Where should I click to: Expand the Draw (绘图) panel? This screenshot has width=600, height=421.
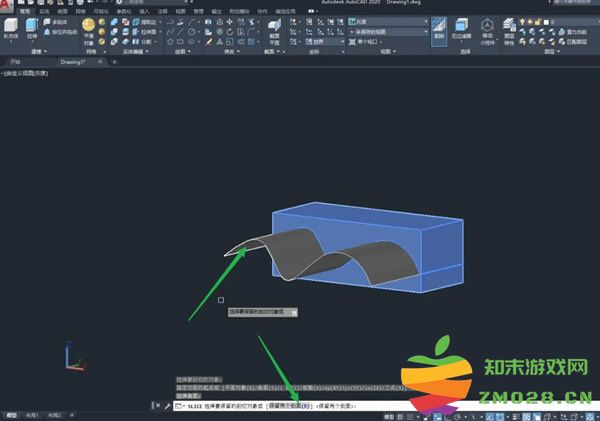183,51
